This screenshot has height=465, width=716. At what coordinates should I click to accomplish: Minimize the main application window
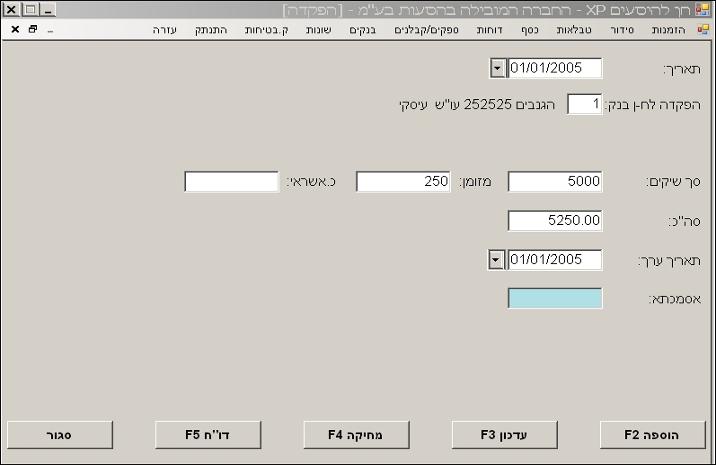(x=48, y=10)
